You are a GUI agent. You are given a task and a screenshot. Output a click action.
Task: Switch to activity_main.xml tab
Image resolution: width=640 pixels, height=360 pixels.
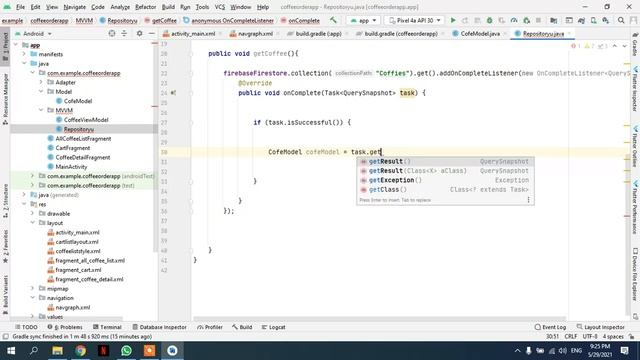193,33
